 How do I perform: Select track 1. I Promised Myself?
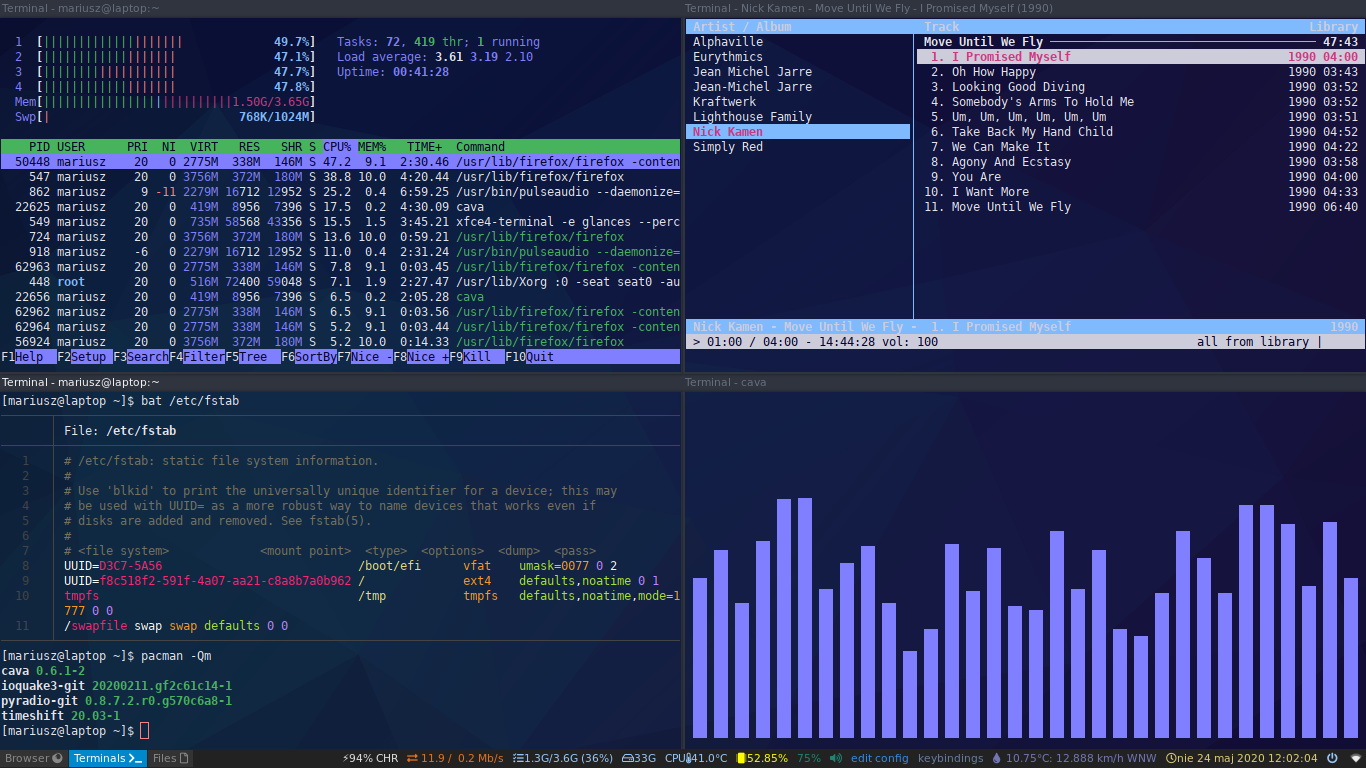[1140, 57]
